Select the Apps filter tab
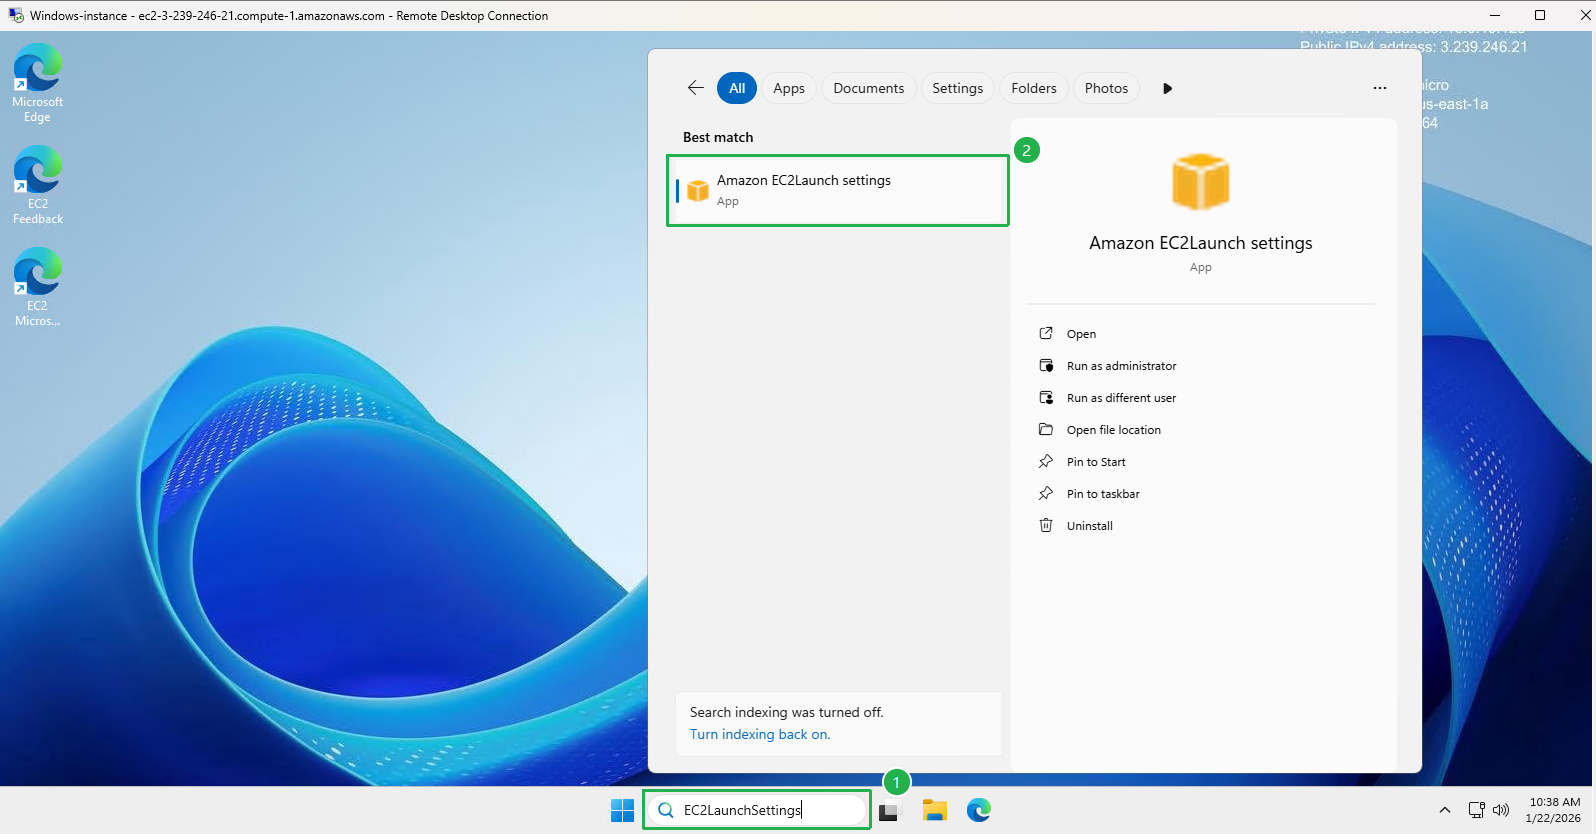This screenshot has height=834, width=1596. 788,88
